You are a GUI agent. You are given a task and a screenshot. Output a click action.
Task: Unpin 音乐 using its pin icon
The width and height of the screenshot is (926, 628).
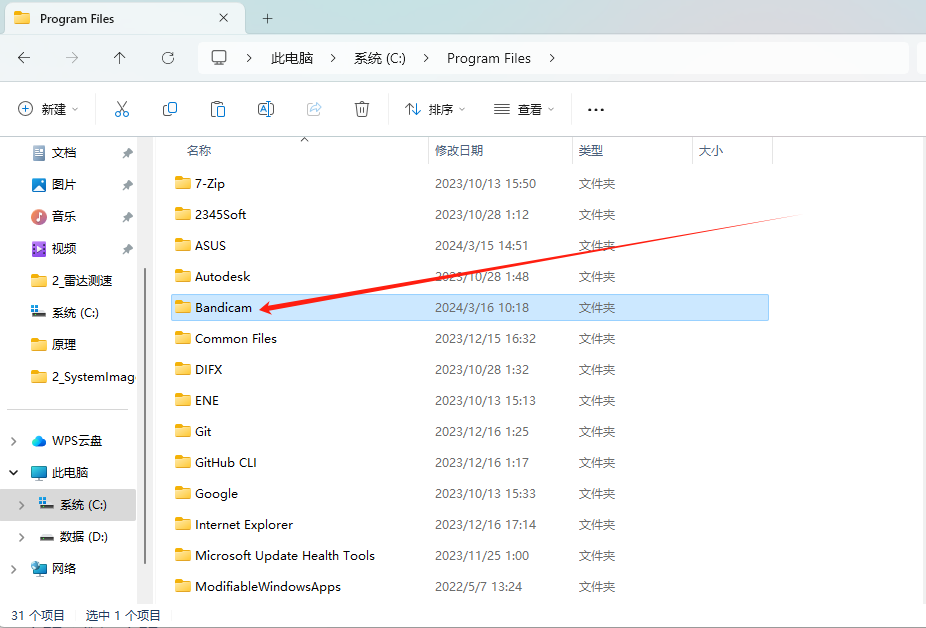pos(127,217)
